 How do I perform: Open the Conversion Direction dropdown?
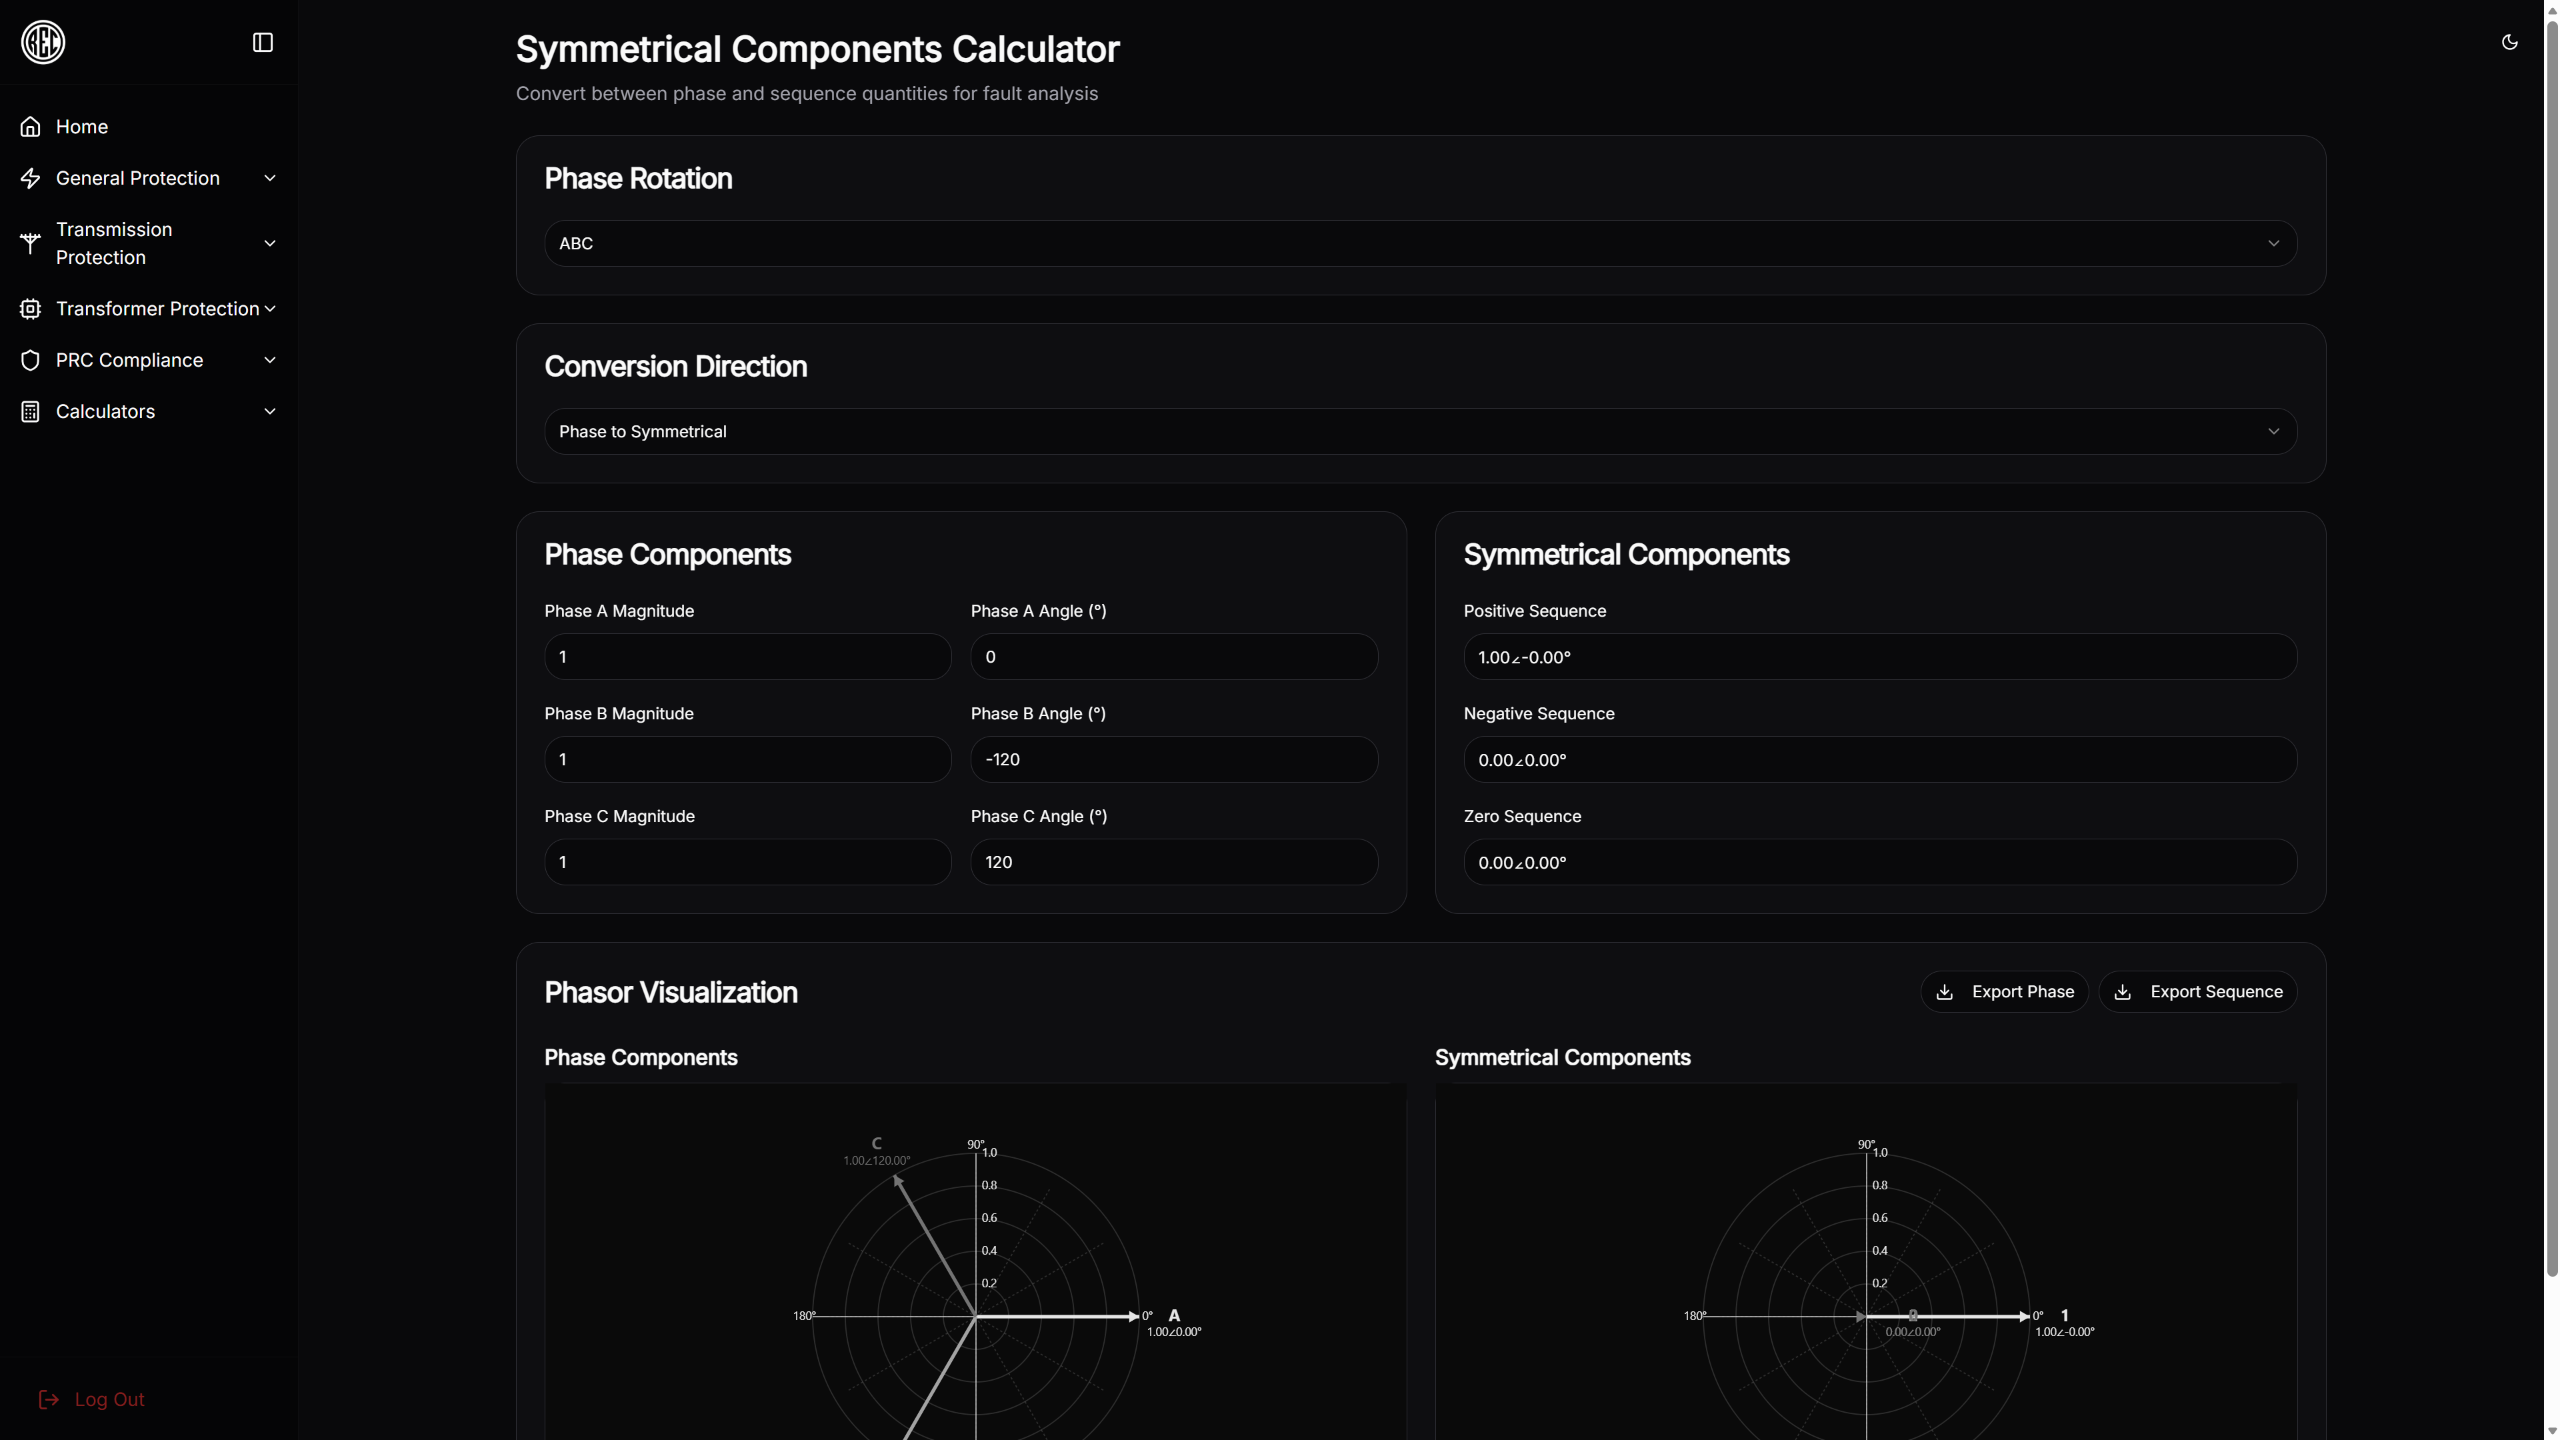coord(1420,431)
